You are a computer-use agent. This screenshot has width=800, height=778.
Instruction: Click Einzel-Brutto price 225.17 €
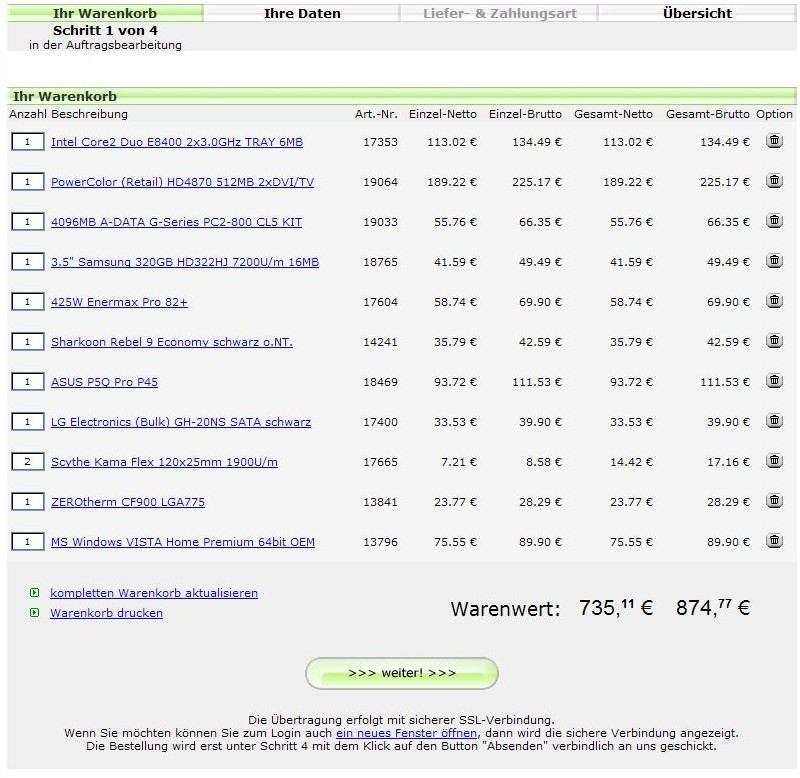click(537, 182)
